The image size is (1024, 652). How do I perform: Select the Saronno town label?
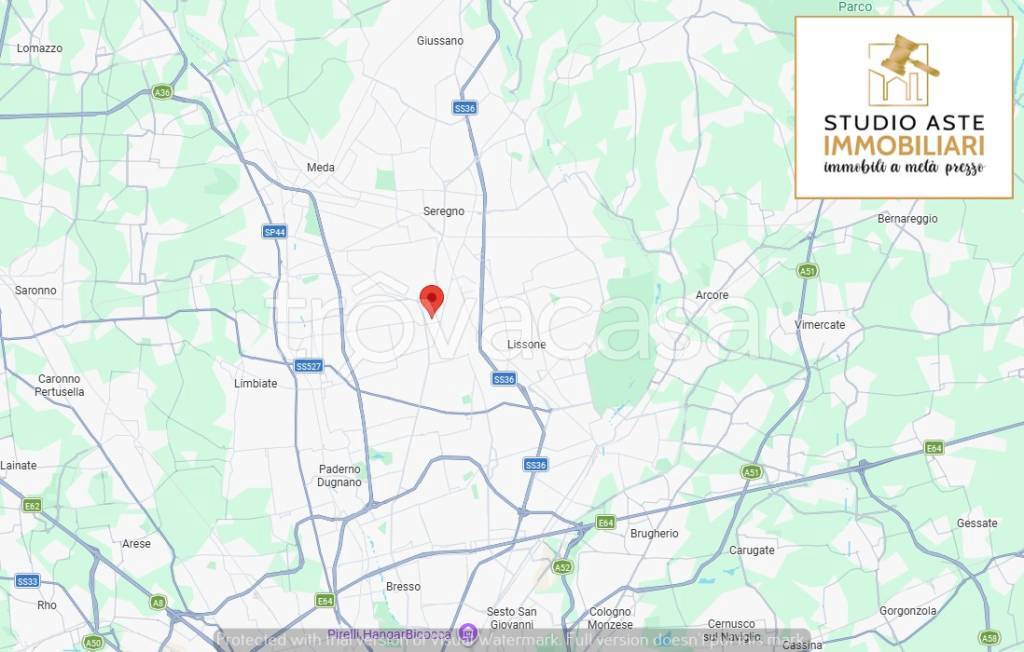click(35, 290)
